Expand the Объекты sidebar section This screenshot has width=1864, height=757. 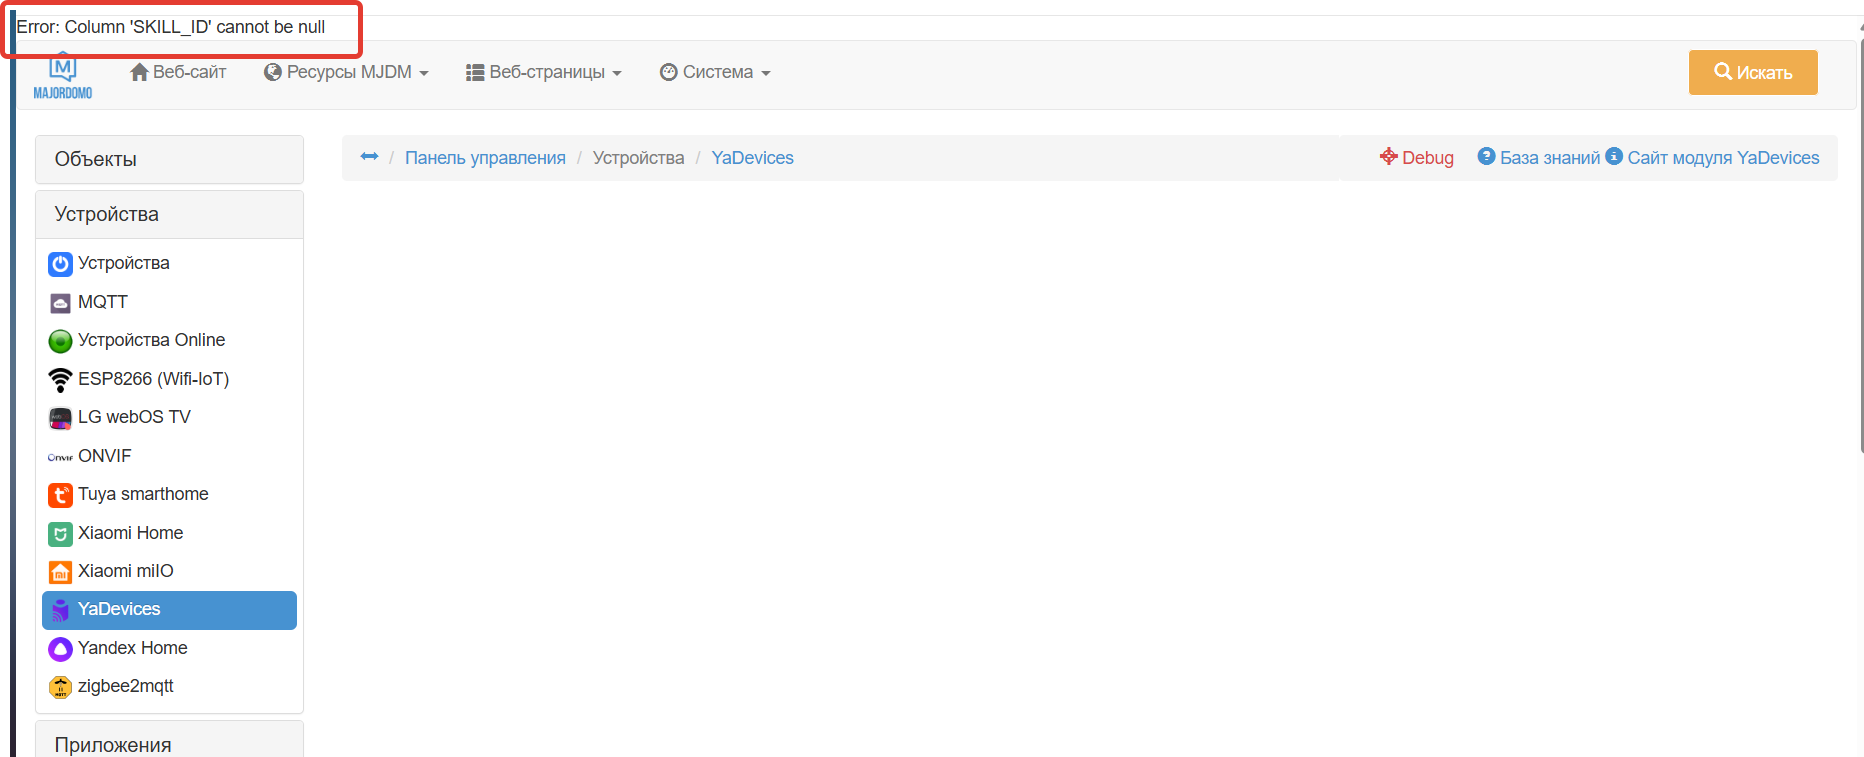(x=169, y=159)
